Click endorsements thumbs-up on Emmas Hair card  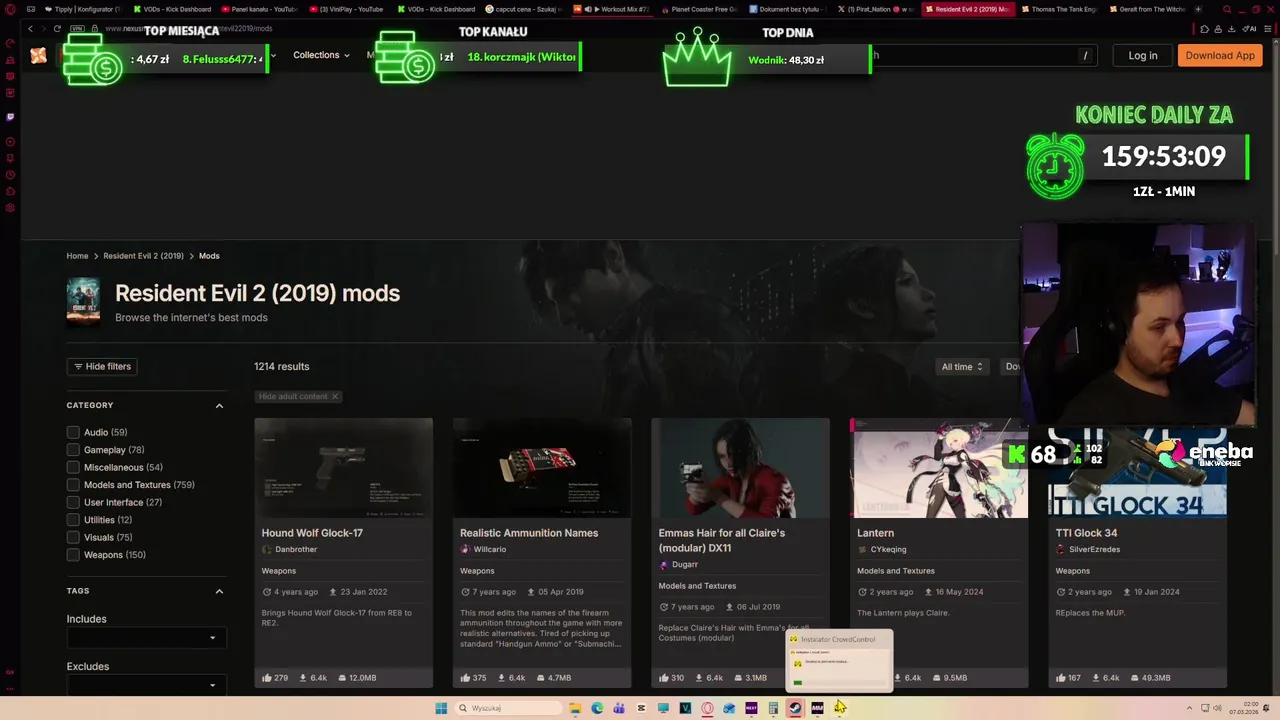point(664,678)
